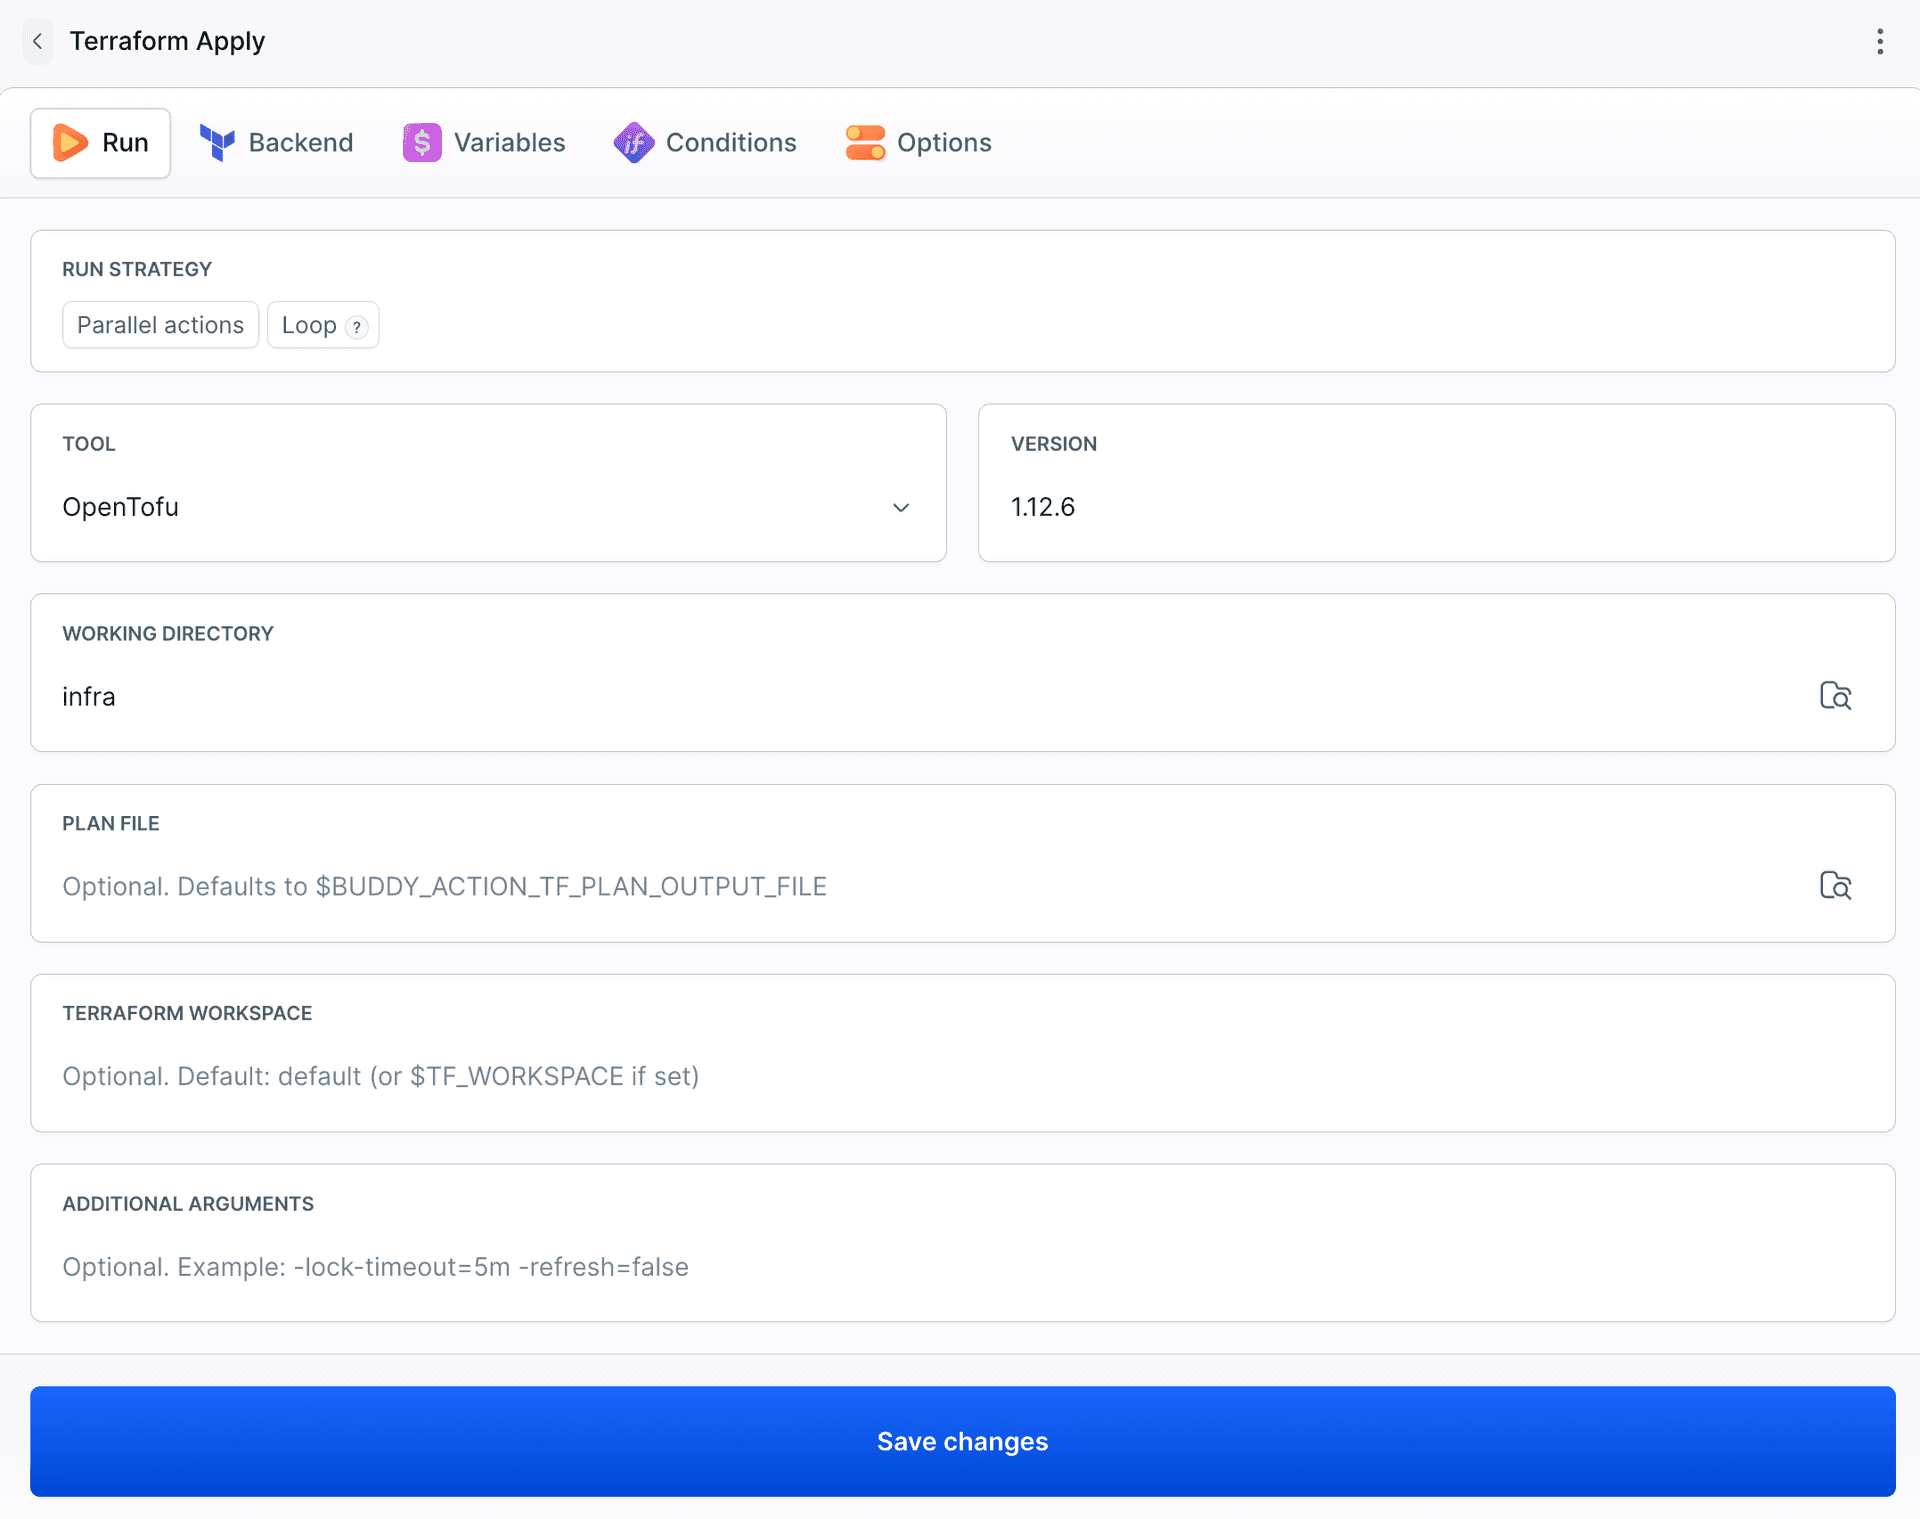Switch to the Run tab
This screenshot has width=1920, height=1519.
click(100, 143)
